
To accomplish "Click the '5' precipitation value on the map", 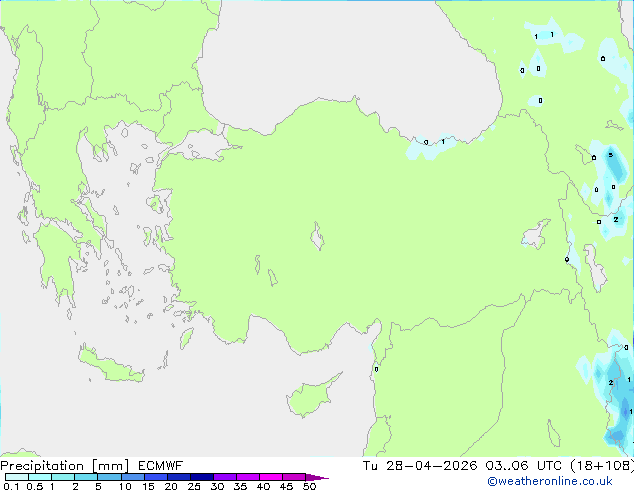I will coord(611,155).
